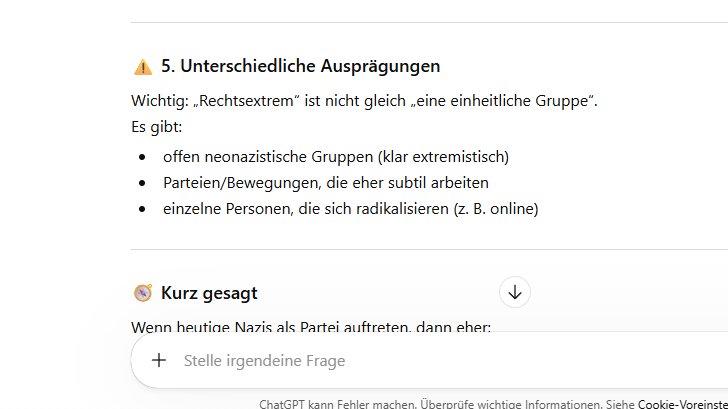Image resolution: width=728 pixels, height=409 pixels.
Task: Open the plus attachment menu
Action: (x=159, y=360)
